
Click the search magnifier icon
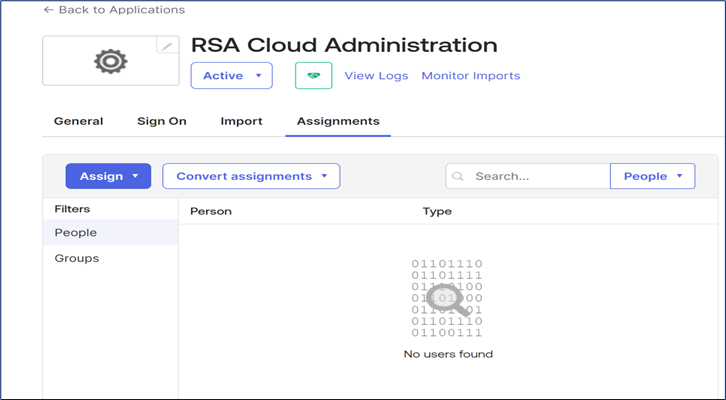pos(459,177)
